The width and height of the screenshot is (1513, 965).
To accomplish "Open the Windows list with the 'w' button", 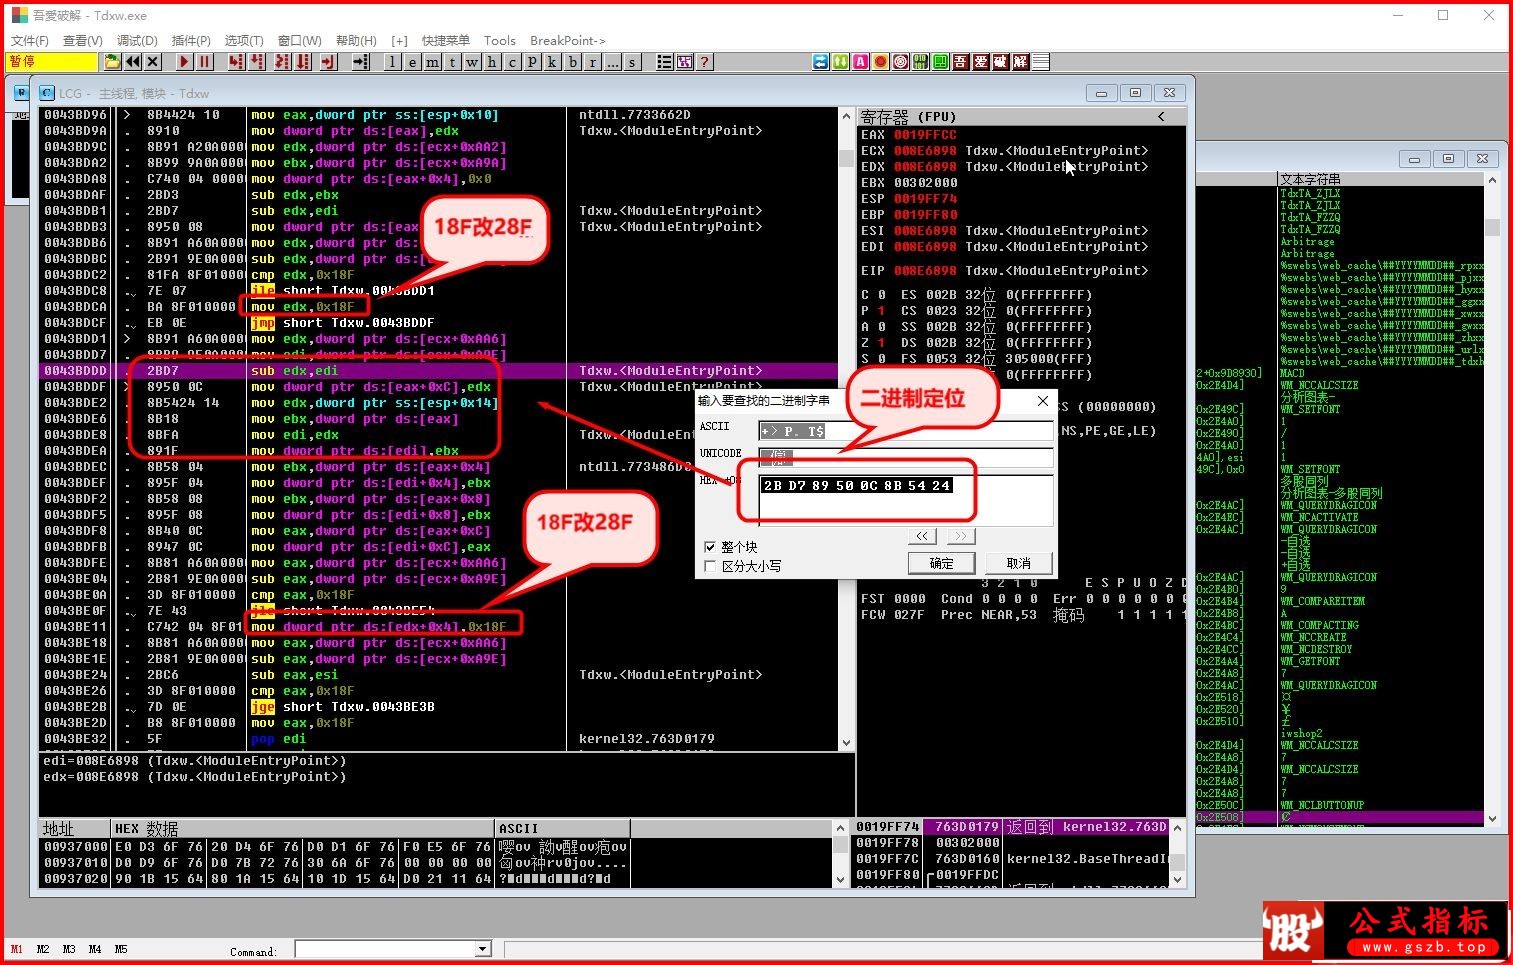I will (471, 62).
